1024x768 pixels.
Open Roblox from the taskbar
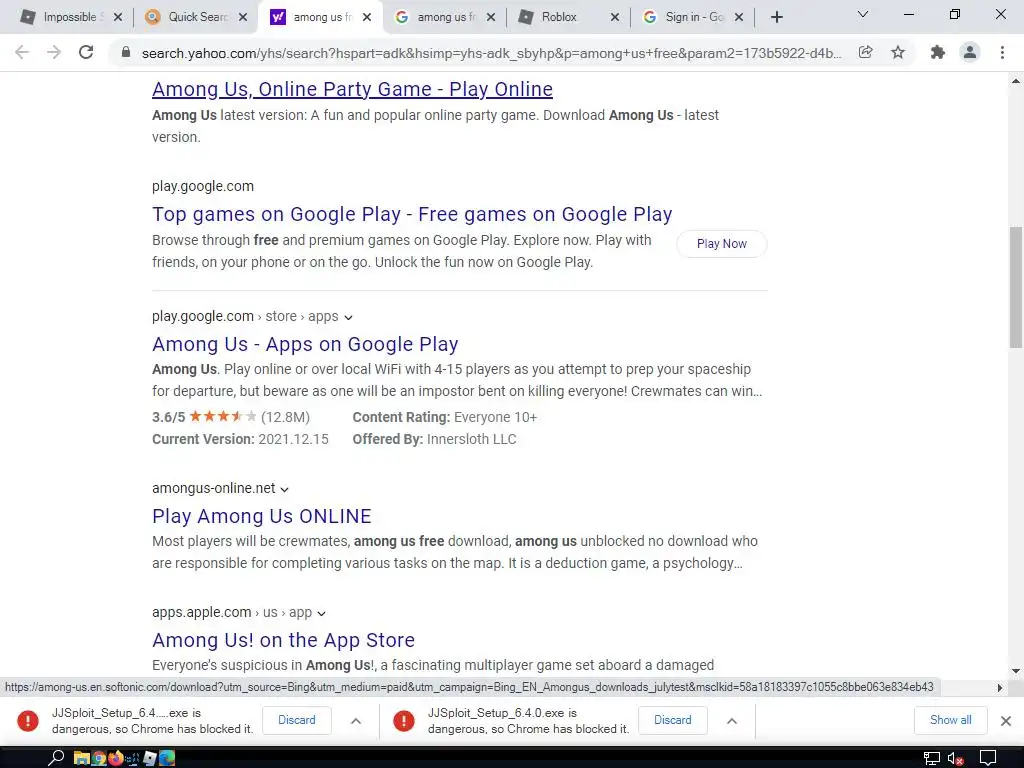pyautogui.click(x=150, y=758)
